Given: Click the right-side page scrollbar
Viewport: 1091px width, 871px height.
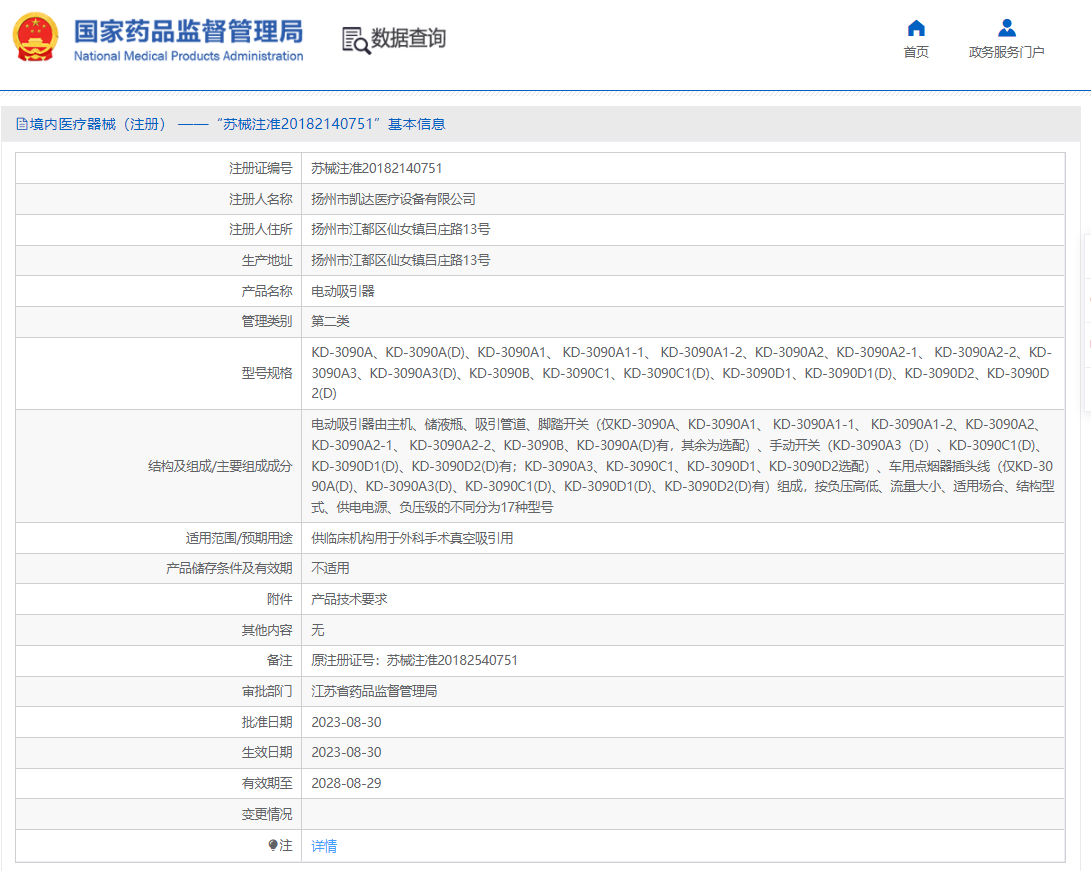Looking at the screenshot, I should 1085,300.
